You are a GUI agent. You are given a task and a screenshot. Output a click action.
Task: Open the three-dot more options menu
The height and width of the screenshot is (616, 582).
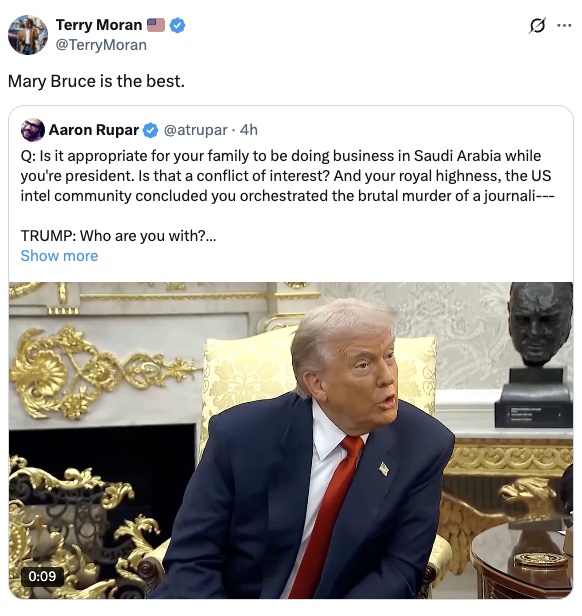[564, 26]
